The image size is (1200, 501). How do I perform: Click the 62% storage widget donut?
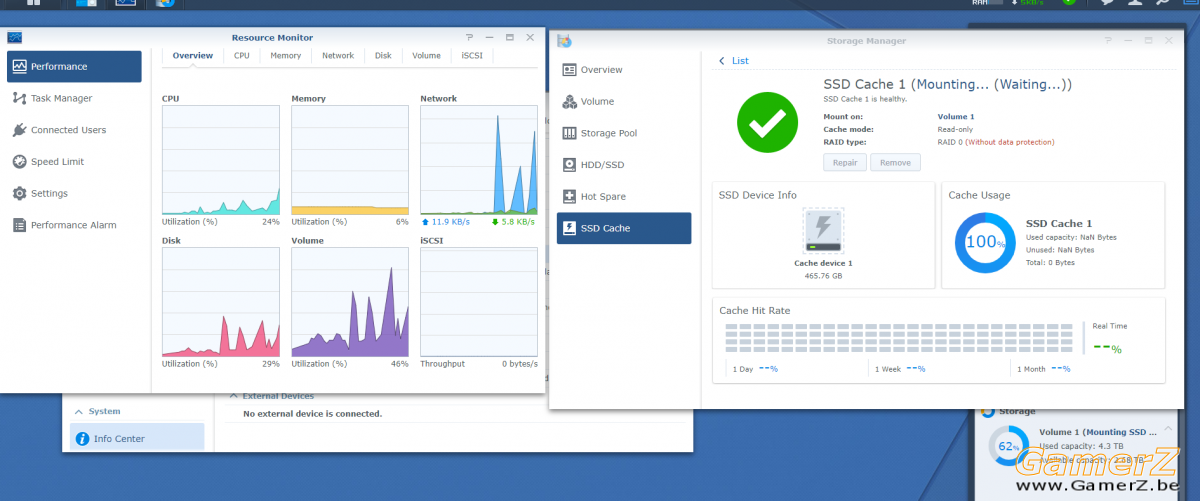[1008, 446]
